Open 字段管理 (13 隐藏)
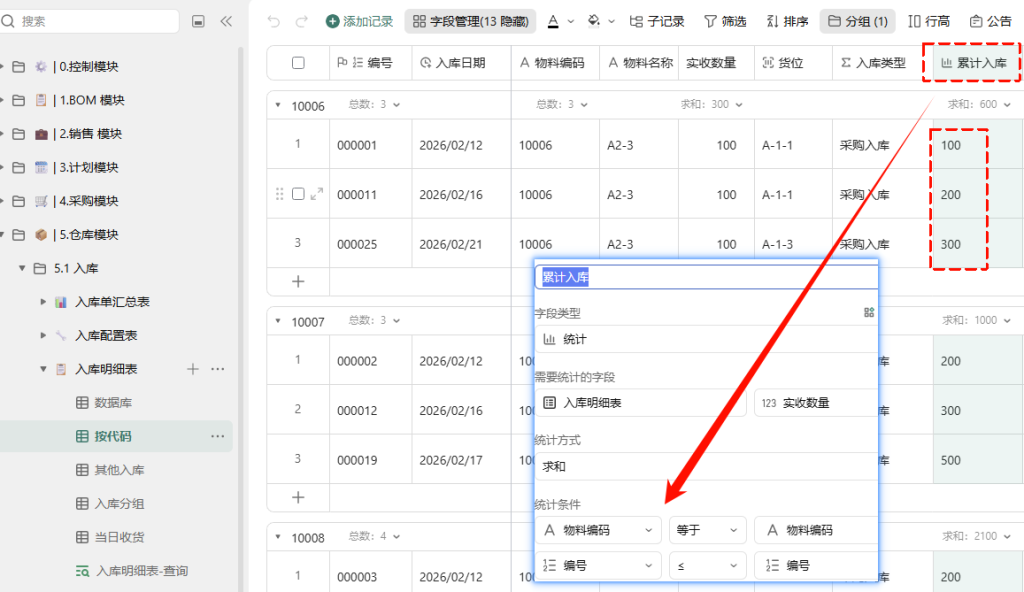This screenshot has height=592, width=1024. [x=470, y=22]
